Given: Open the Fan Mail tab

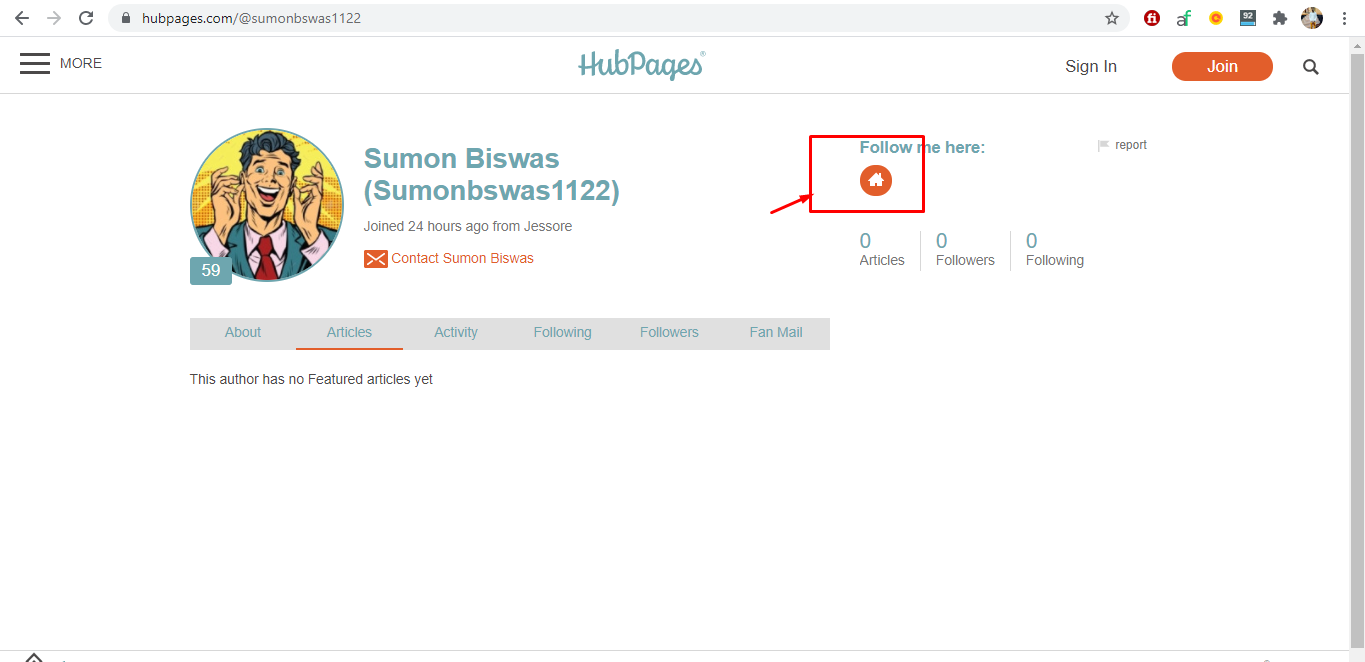Looking at the screenshot, I should [x=776, y=333].
